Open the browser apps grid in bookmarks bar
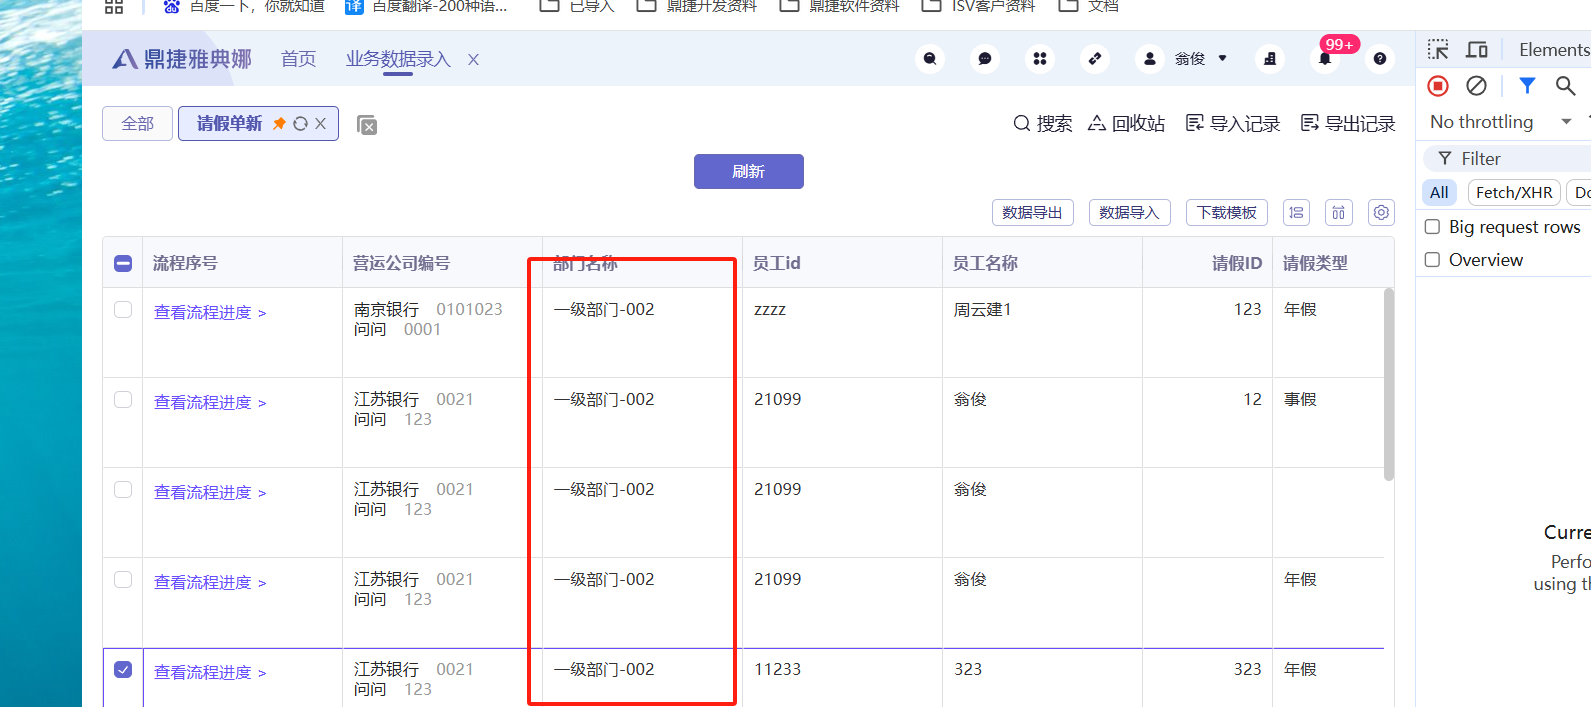Image resolution: width=1591 pixels, height=707 pixels. tap(114, 6)
